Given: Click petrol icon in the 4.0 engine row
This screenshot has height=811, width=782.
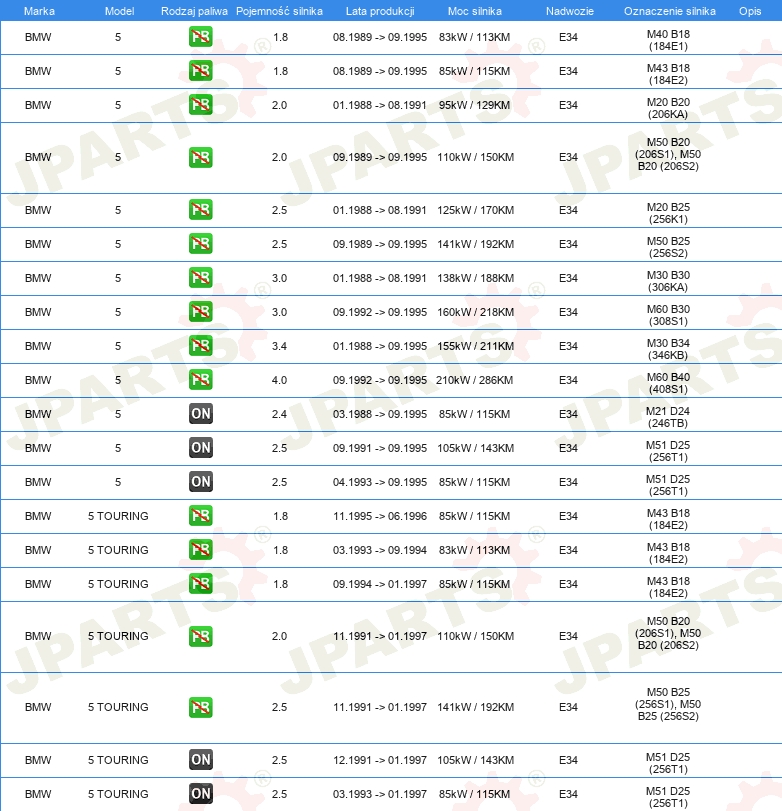Looking at the screenshot, I should pyautogui.click(x=201, y=380).
